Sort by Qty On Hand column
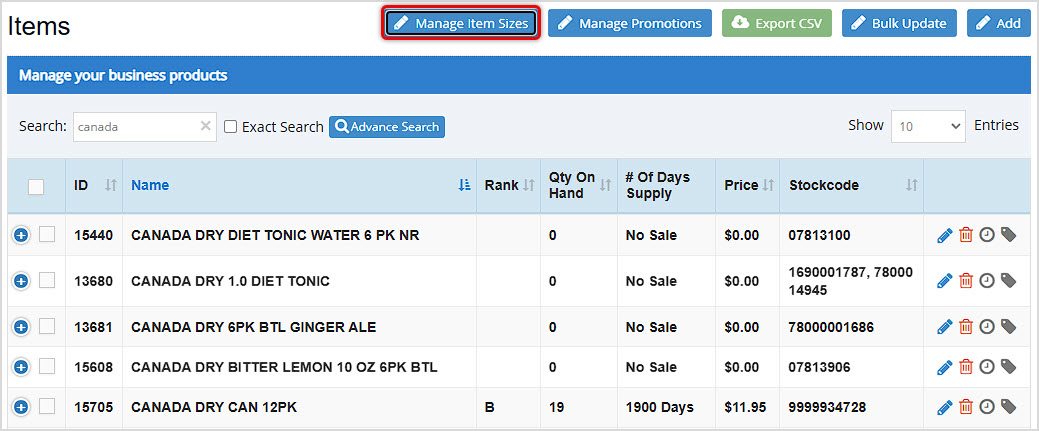 (579, 186)
